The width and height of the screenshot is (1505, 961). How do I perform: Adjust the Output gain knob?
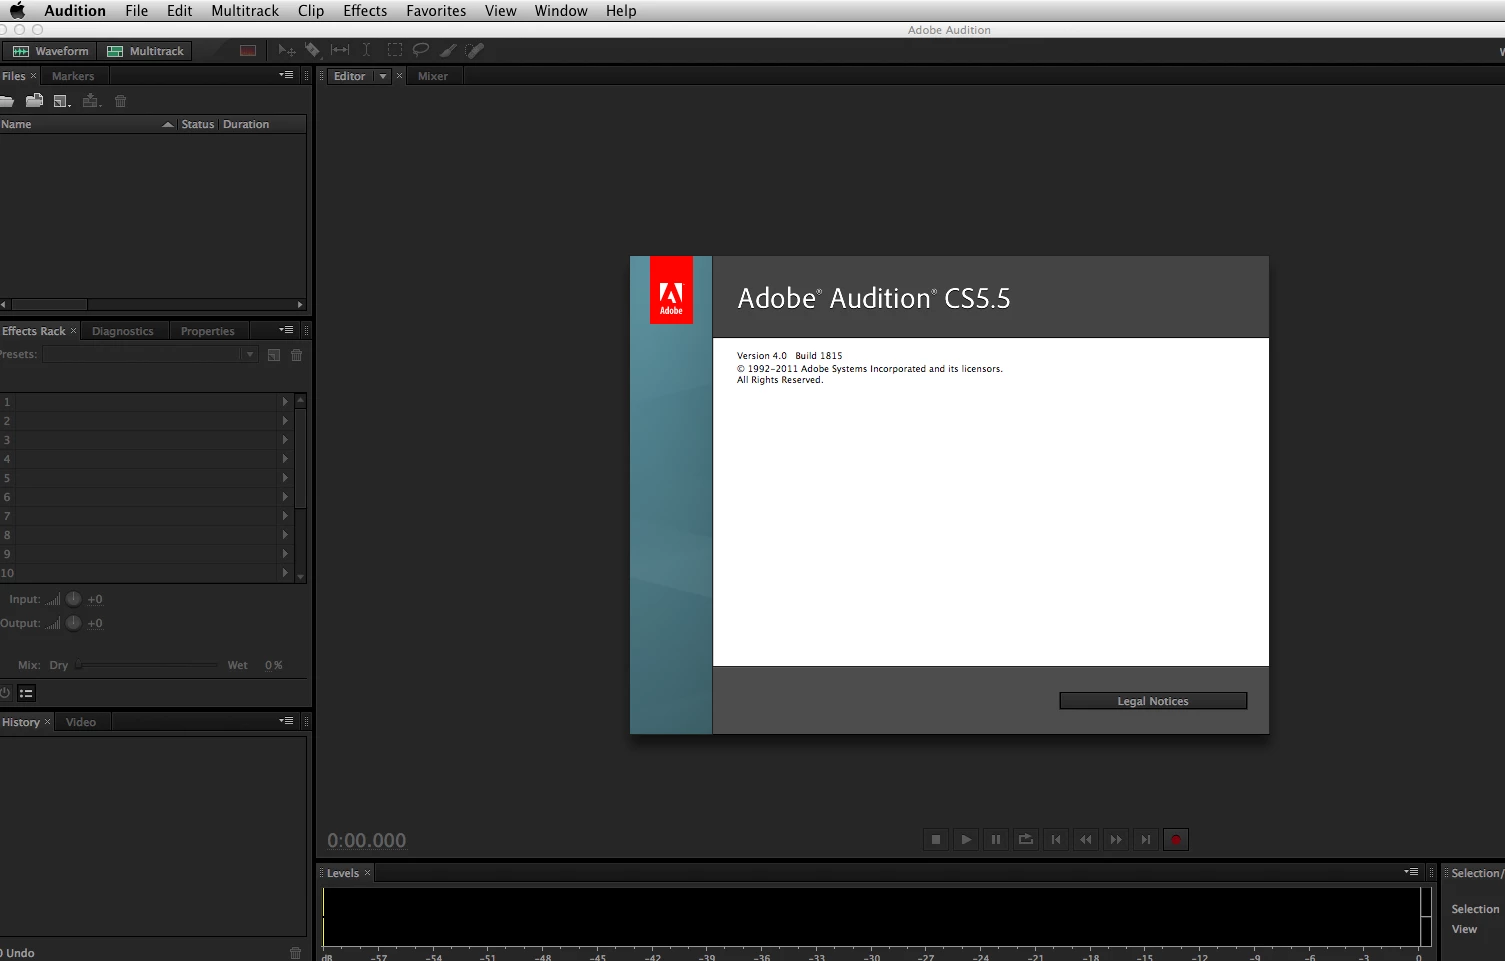[73, 623]
